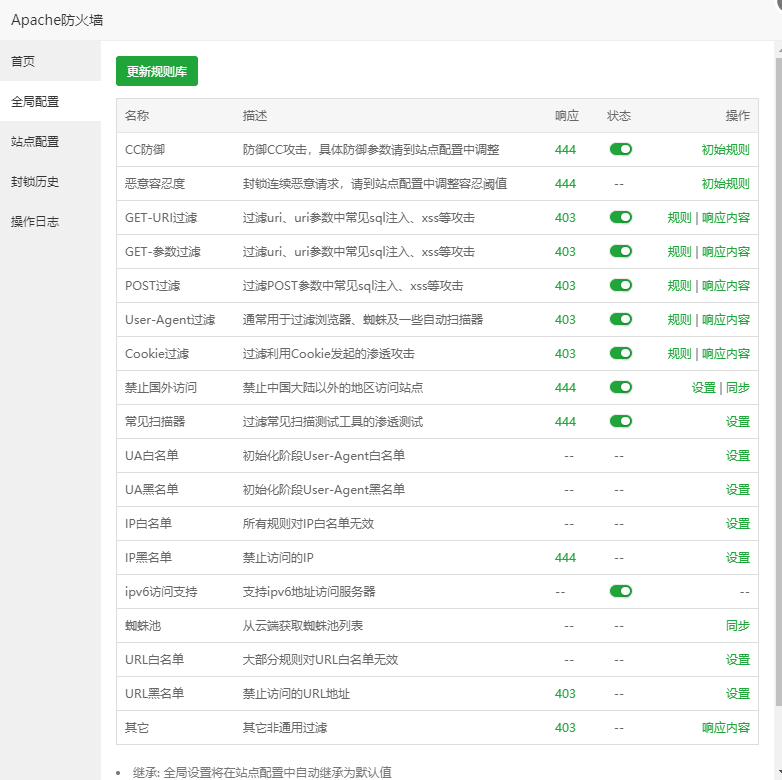Open 规则 link for GET-参数过滤
Image resolution: width=782 pixels, height=780 pixels.
coord(679,251)
